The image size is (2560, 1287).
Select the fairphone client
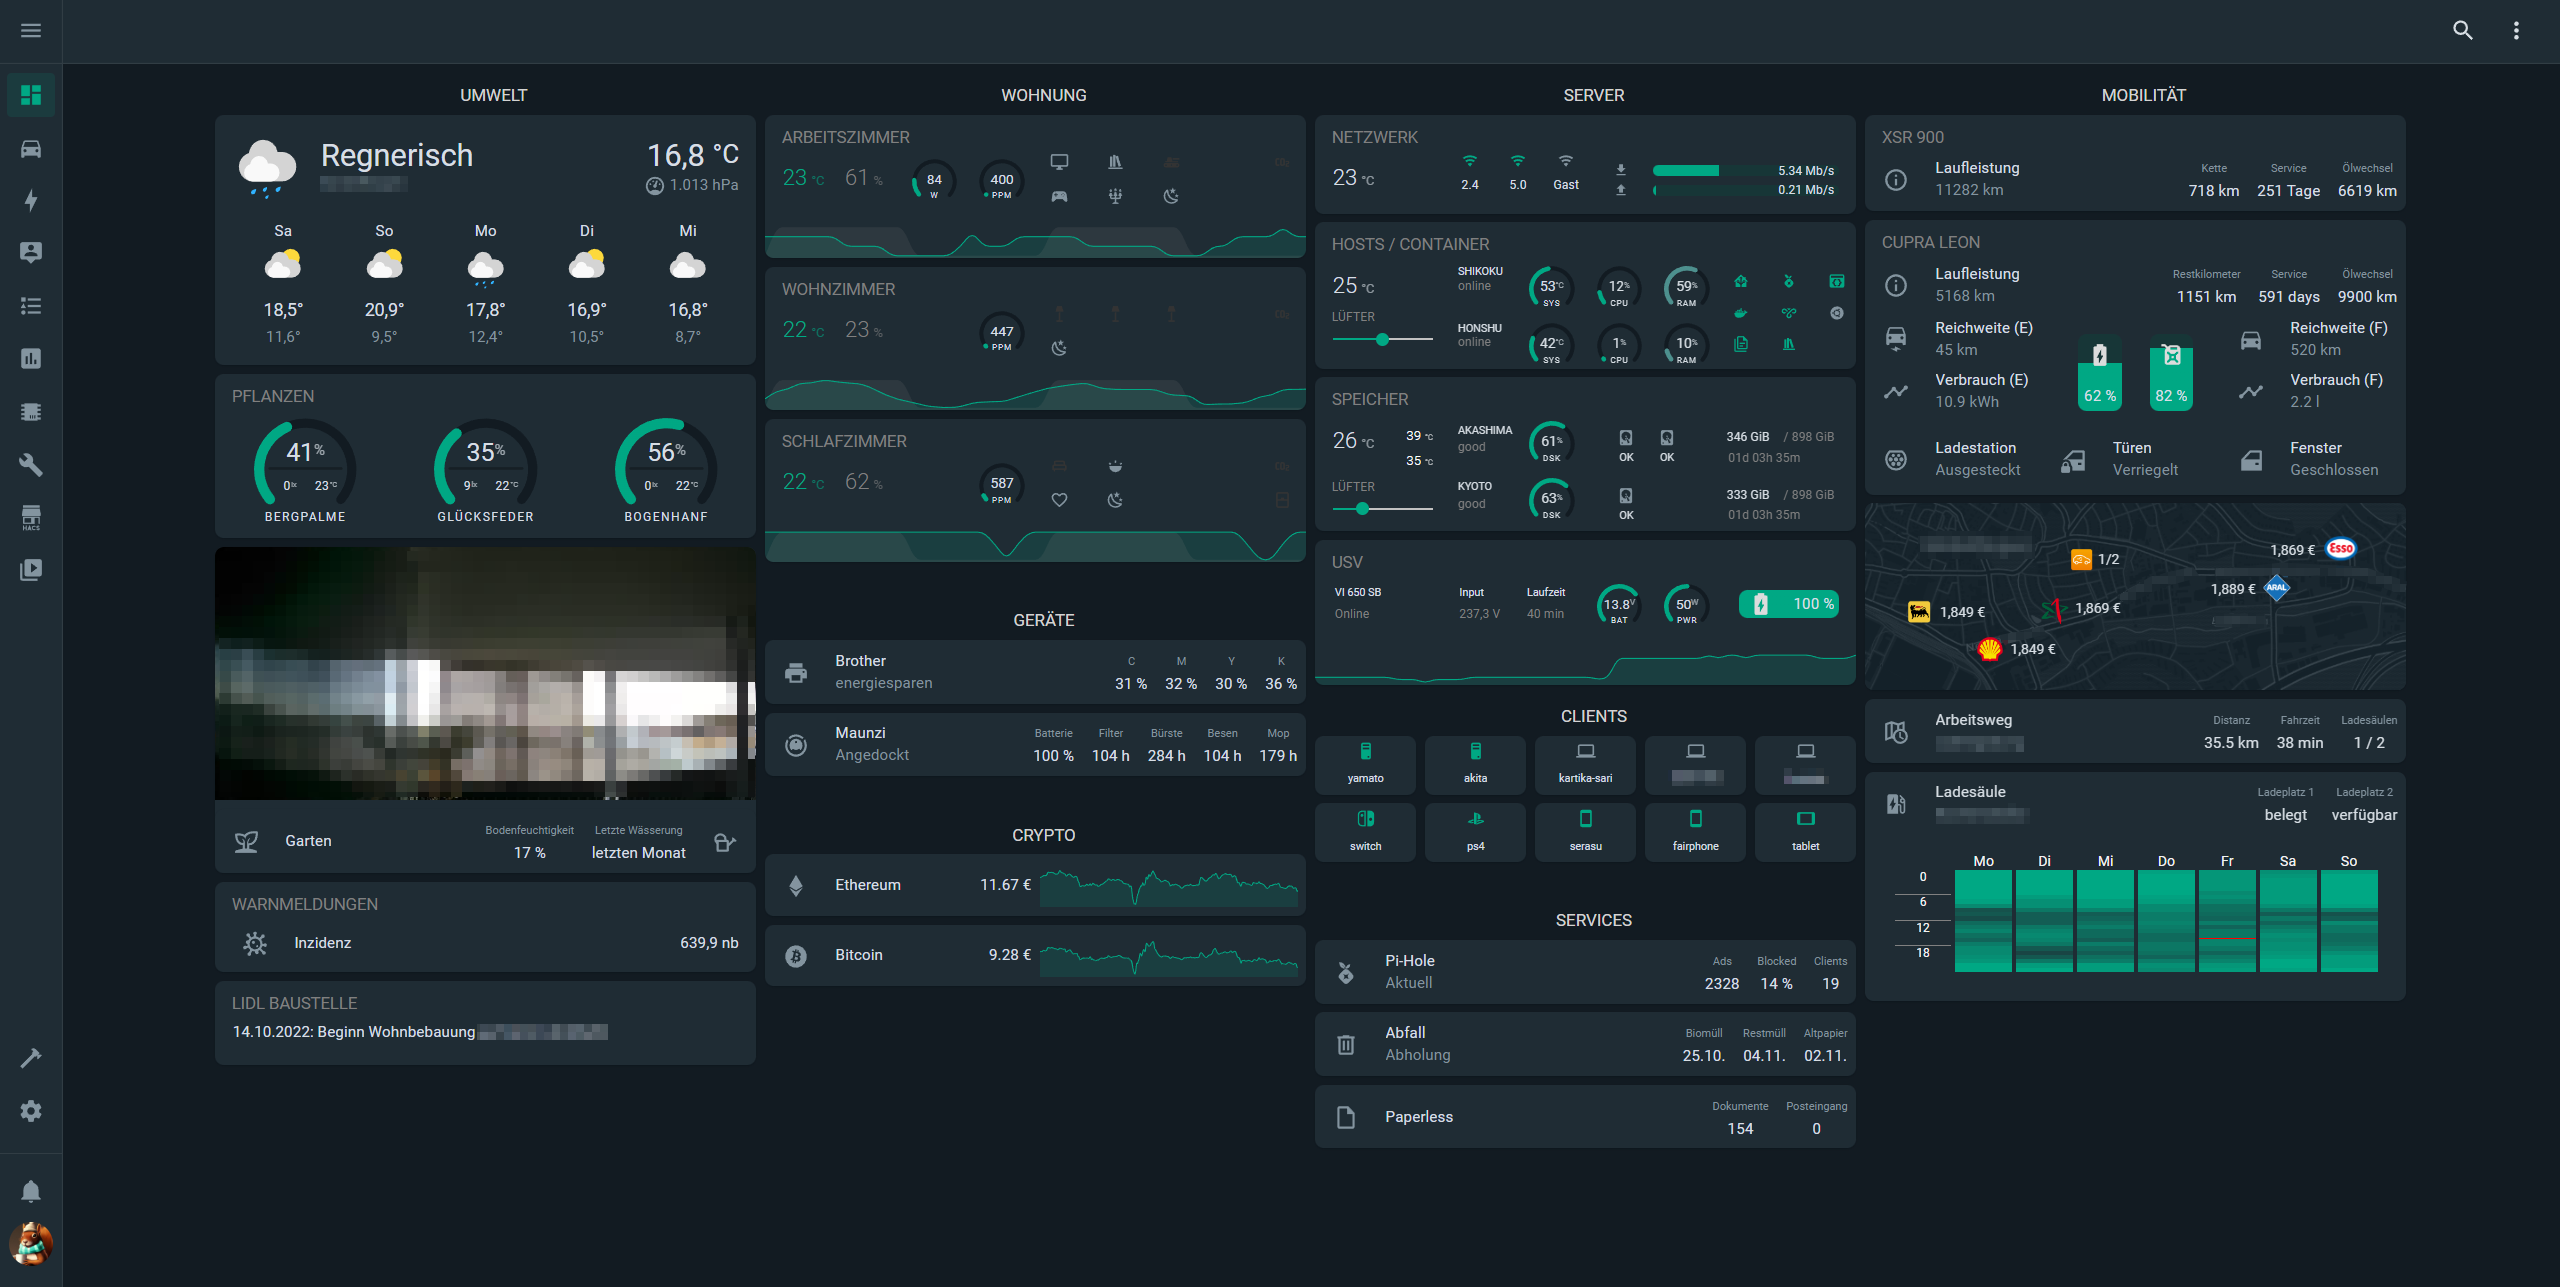1695,832
